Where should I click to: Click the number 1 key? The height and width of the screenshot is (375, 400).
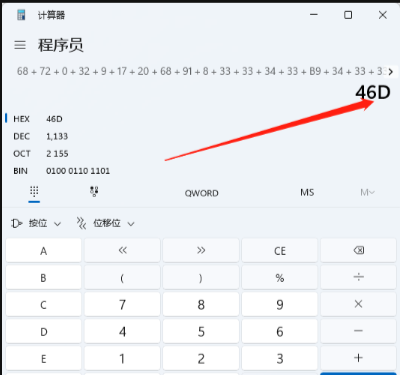pos(122,358)
